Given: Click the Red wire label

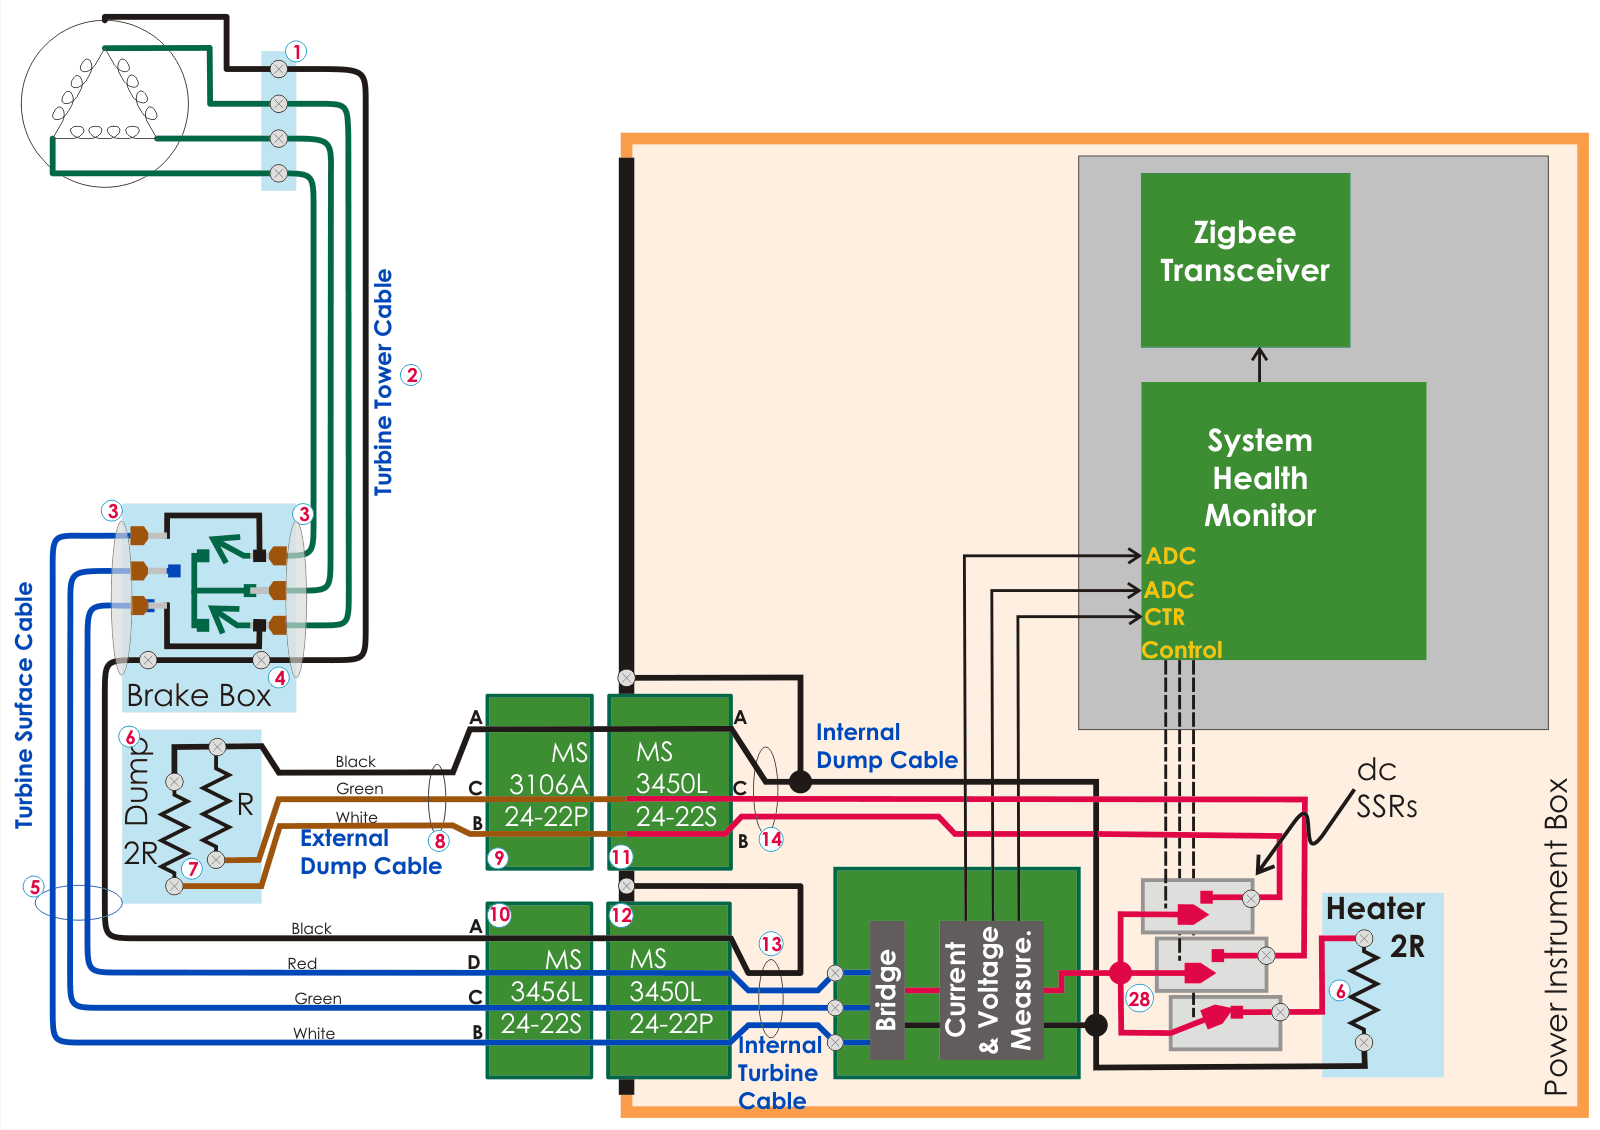Looking at the screenshot, I should coord(302,963).
